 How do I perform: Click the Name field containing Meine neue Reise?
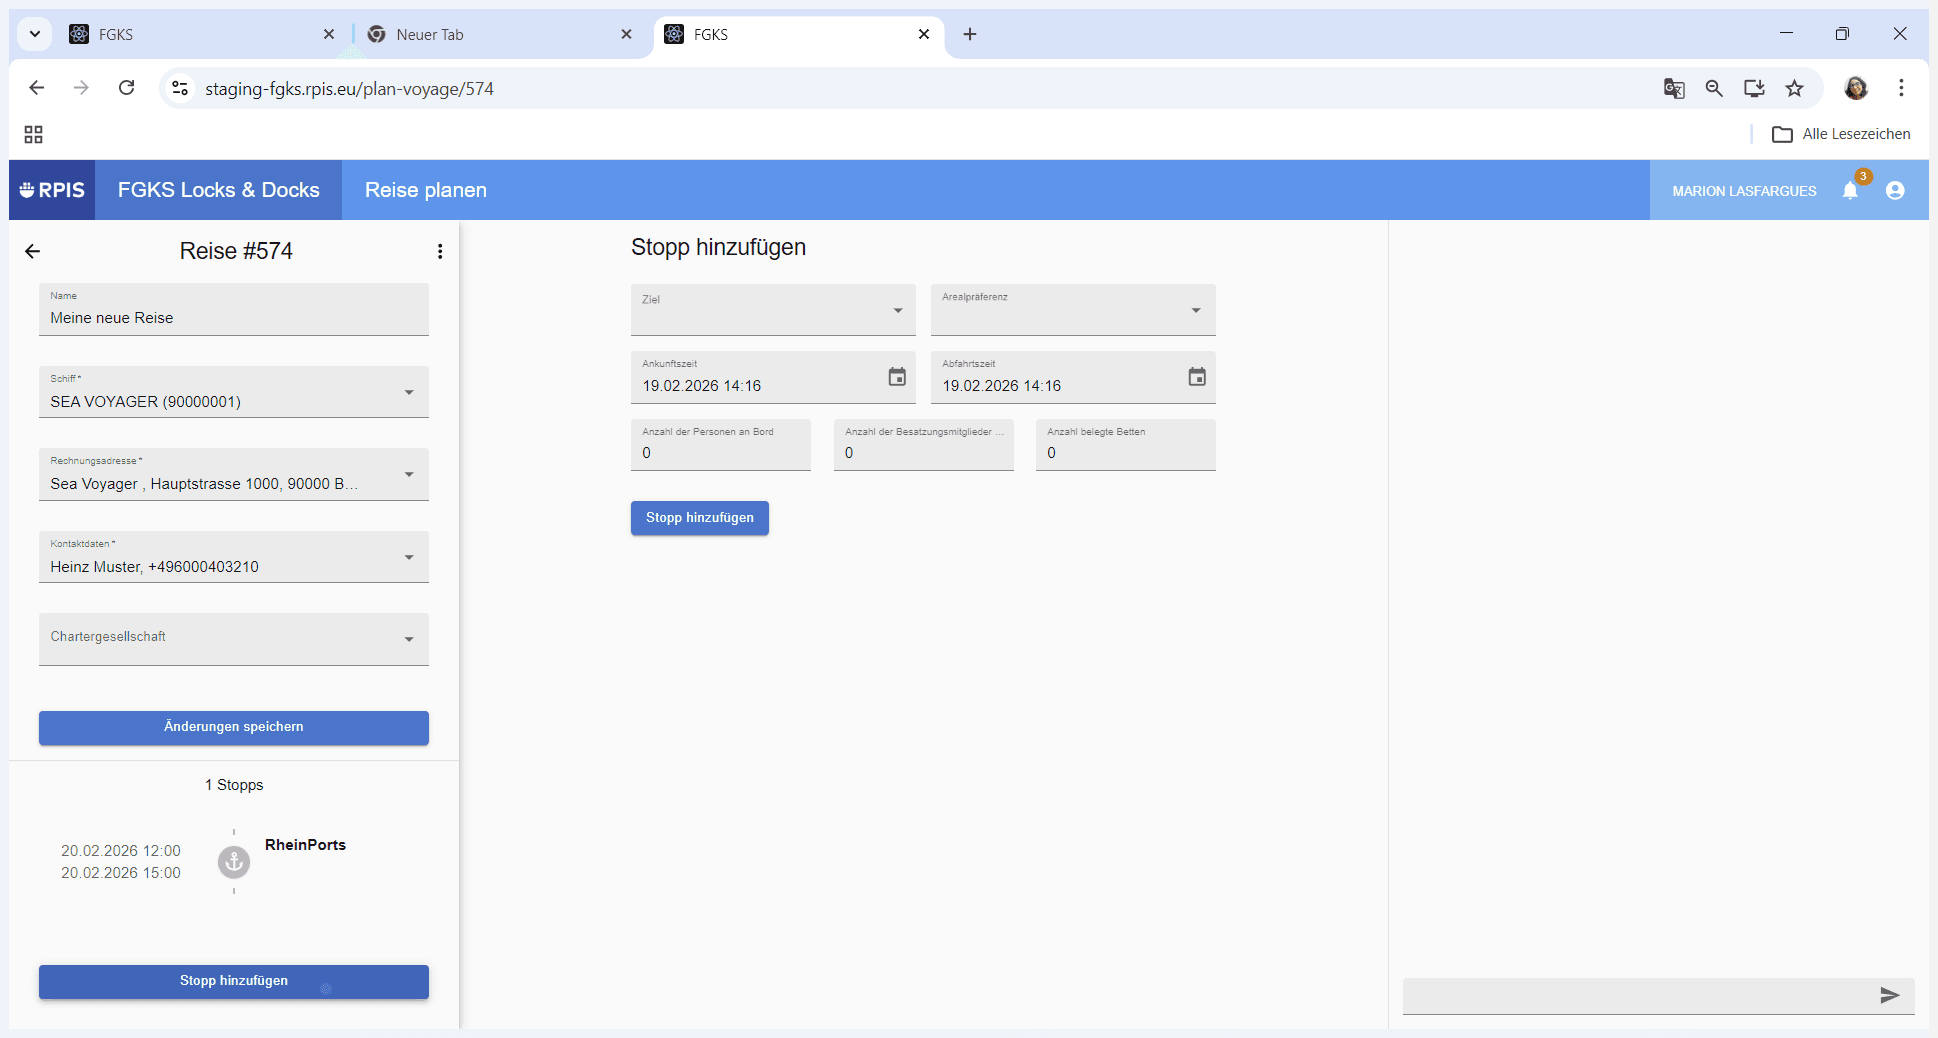tap(234, 309)
